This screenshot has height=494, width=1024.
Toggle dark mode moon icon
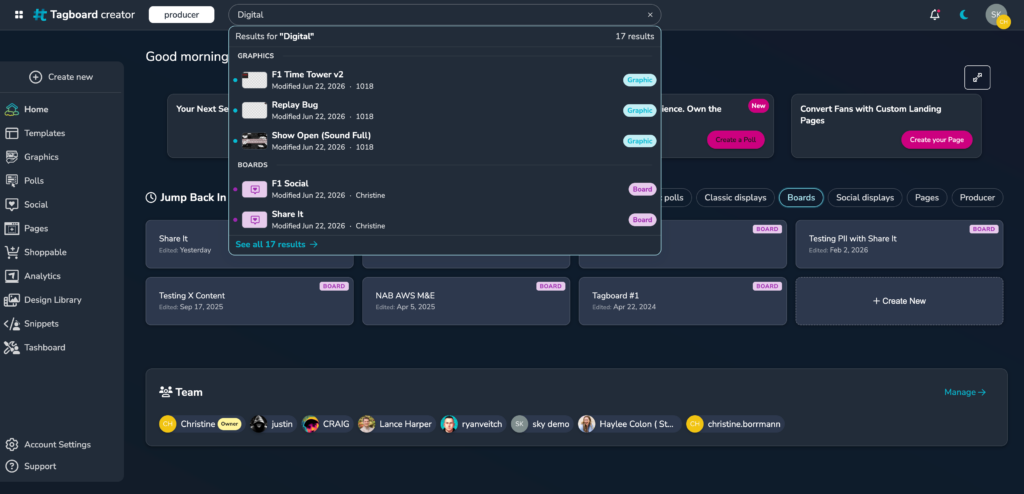coord(964,14)
